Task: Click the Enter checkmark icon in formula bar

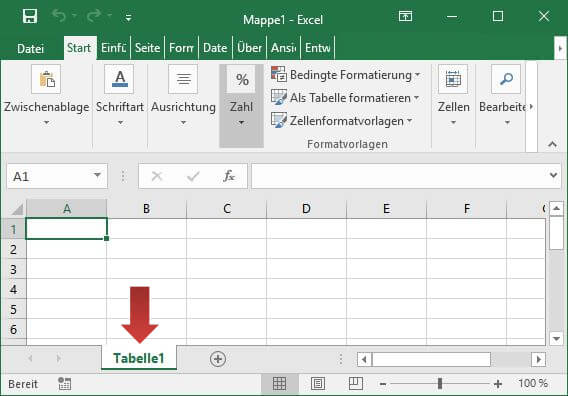Action: click(x=193, y=176)
